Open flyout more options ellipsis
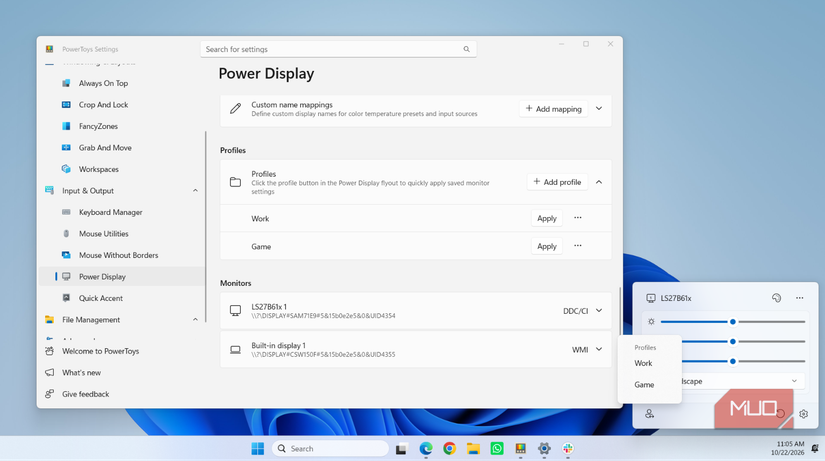 point(799,298)
